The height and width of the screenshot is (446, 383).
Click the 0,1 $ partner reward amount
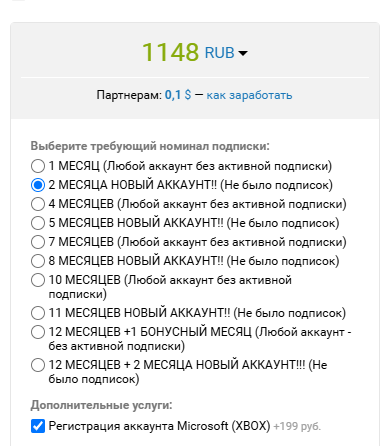(x=178, y=95)
